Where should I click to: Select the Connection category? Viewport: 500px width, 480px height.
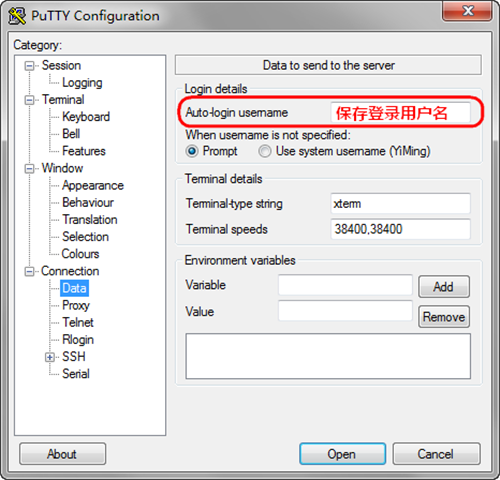[70, 271]
